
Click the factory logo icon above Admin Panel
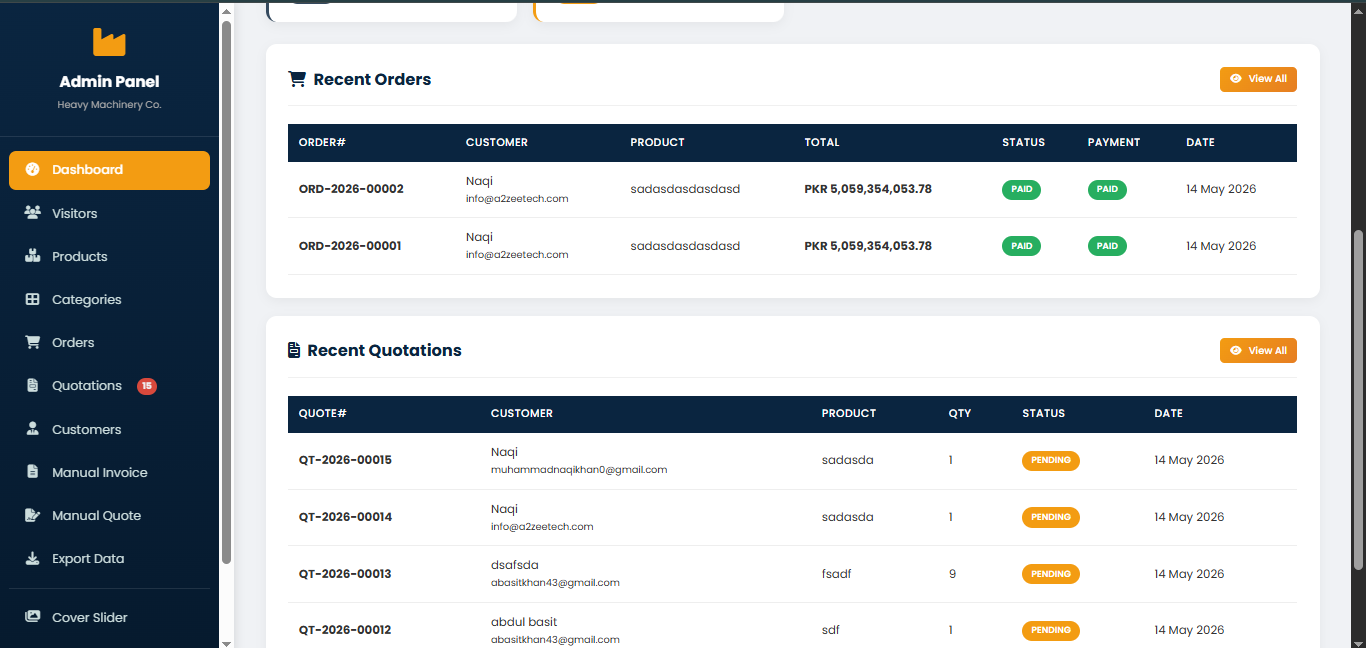pyautogui.click(x=109, y=42)
